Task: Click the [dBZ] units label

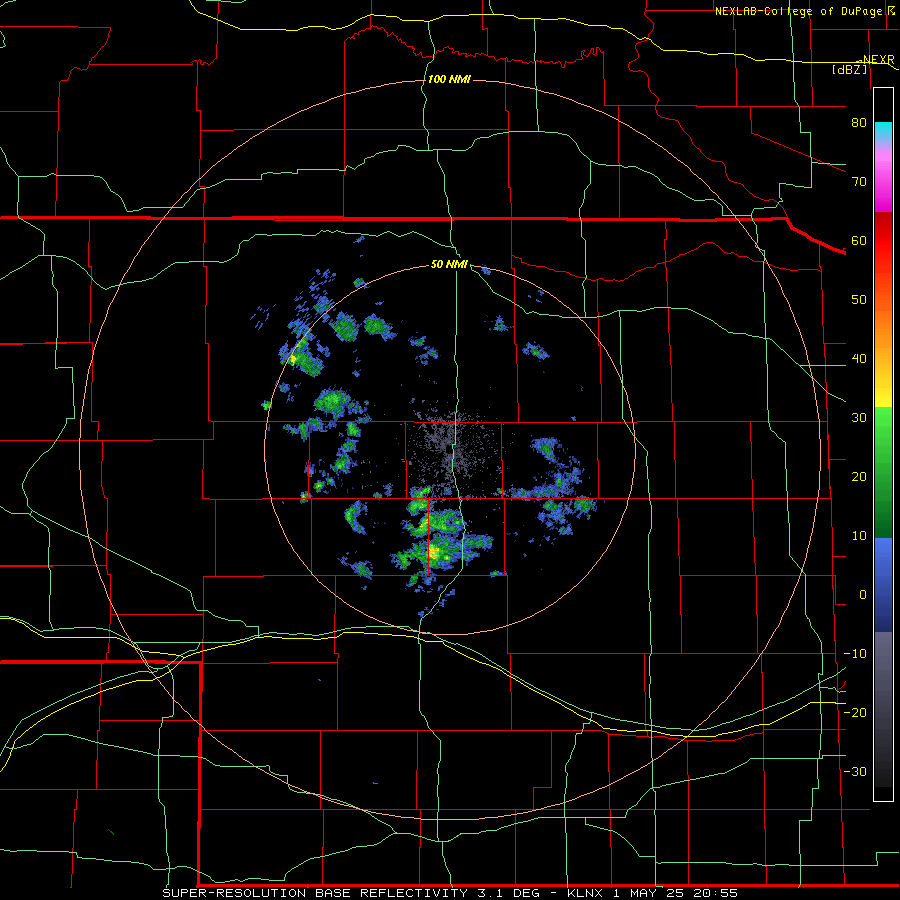Action: tap(849, 69)
